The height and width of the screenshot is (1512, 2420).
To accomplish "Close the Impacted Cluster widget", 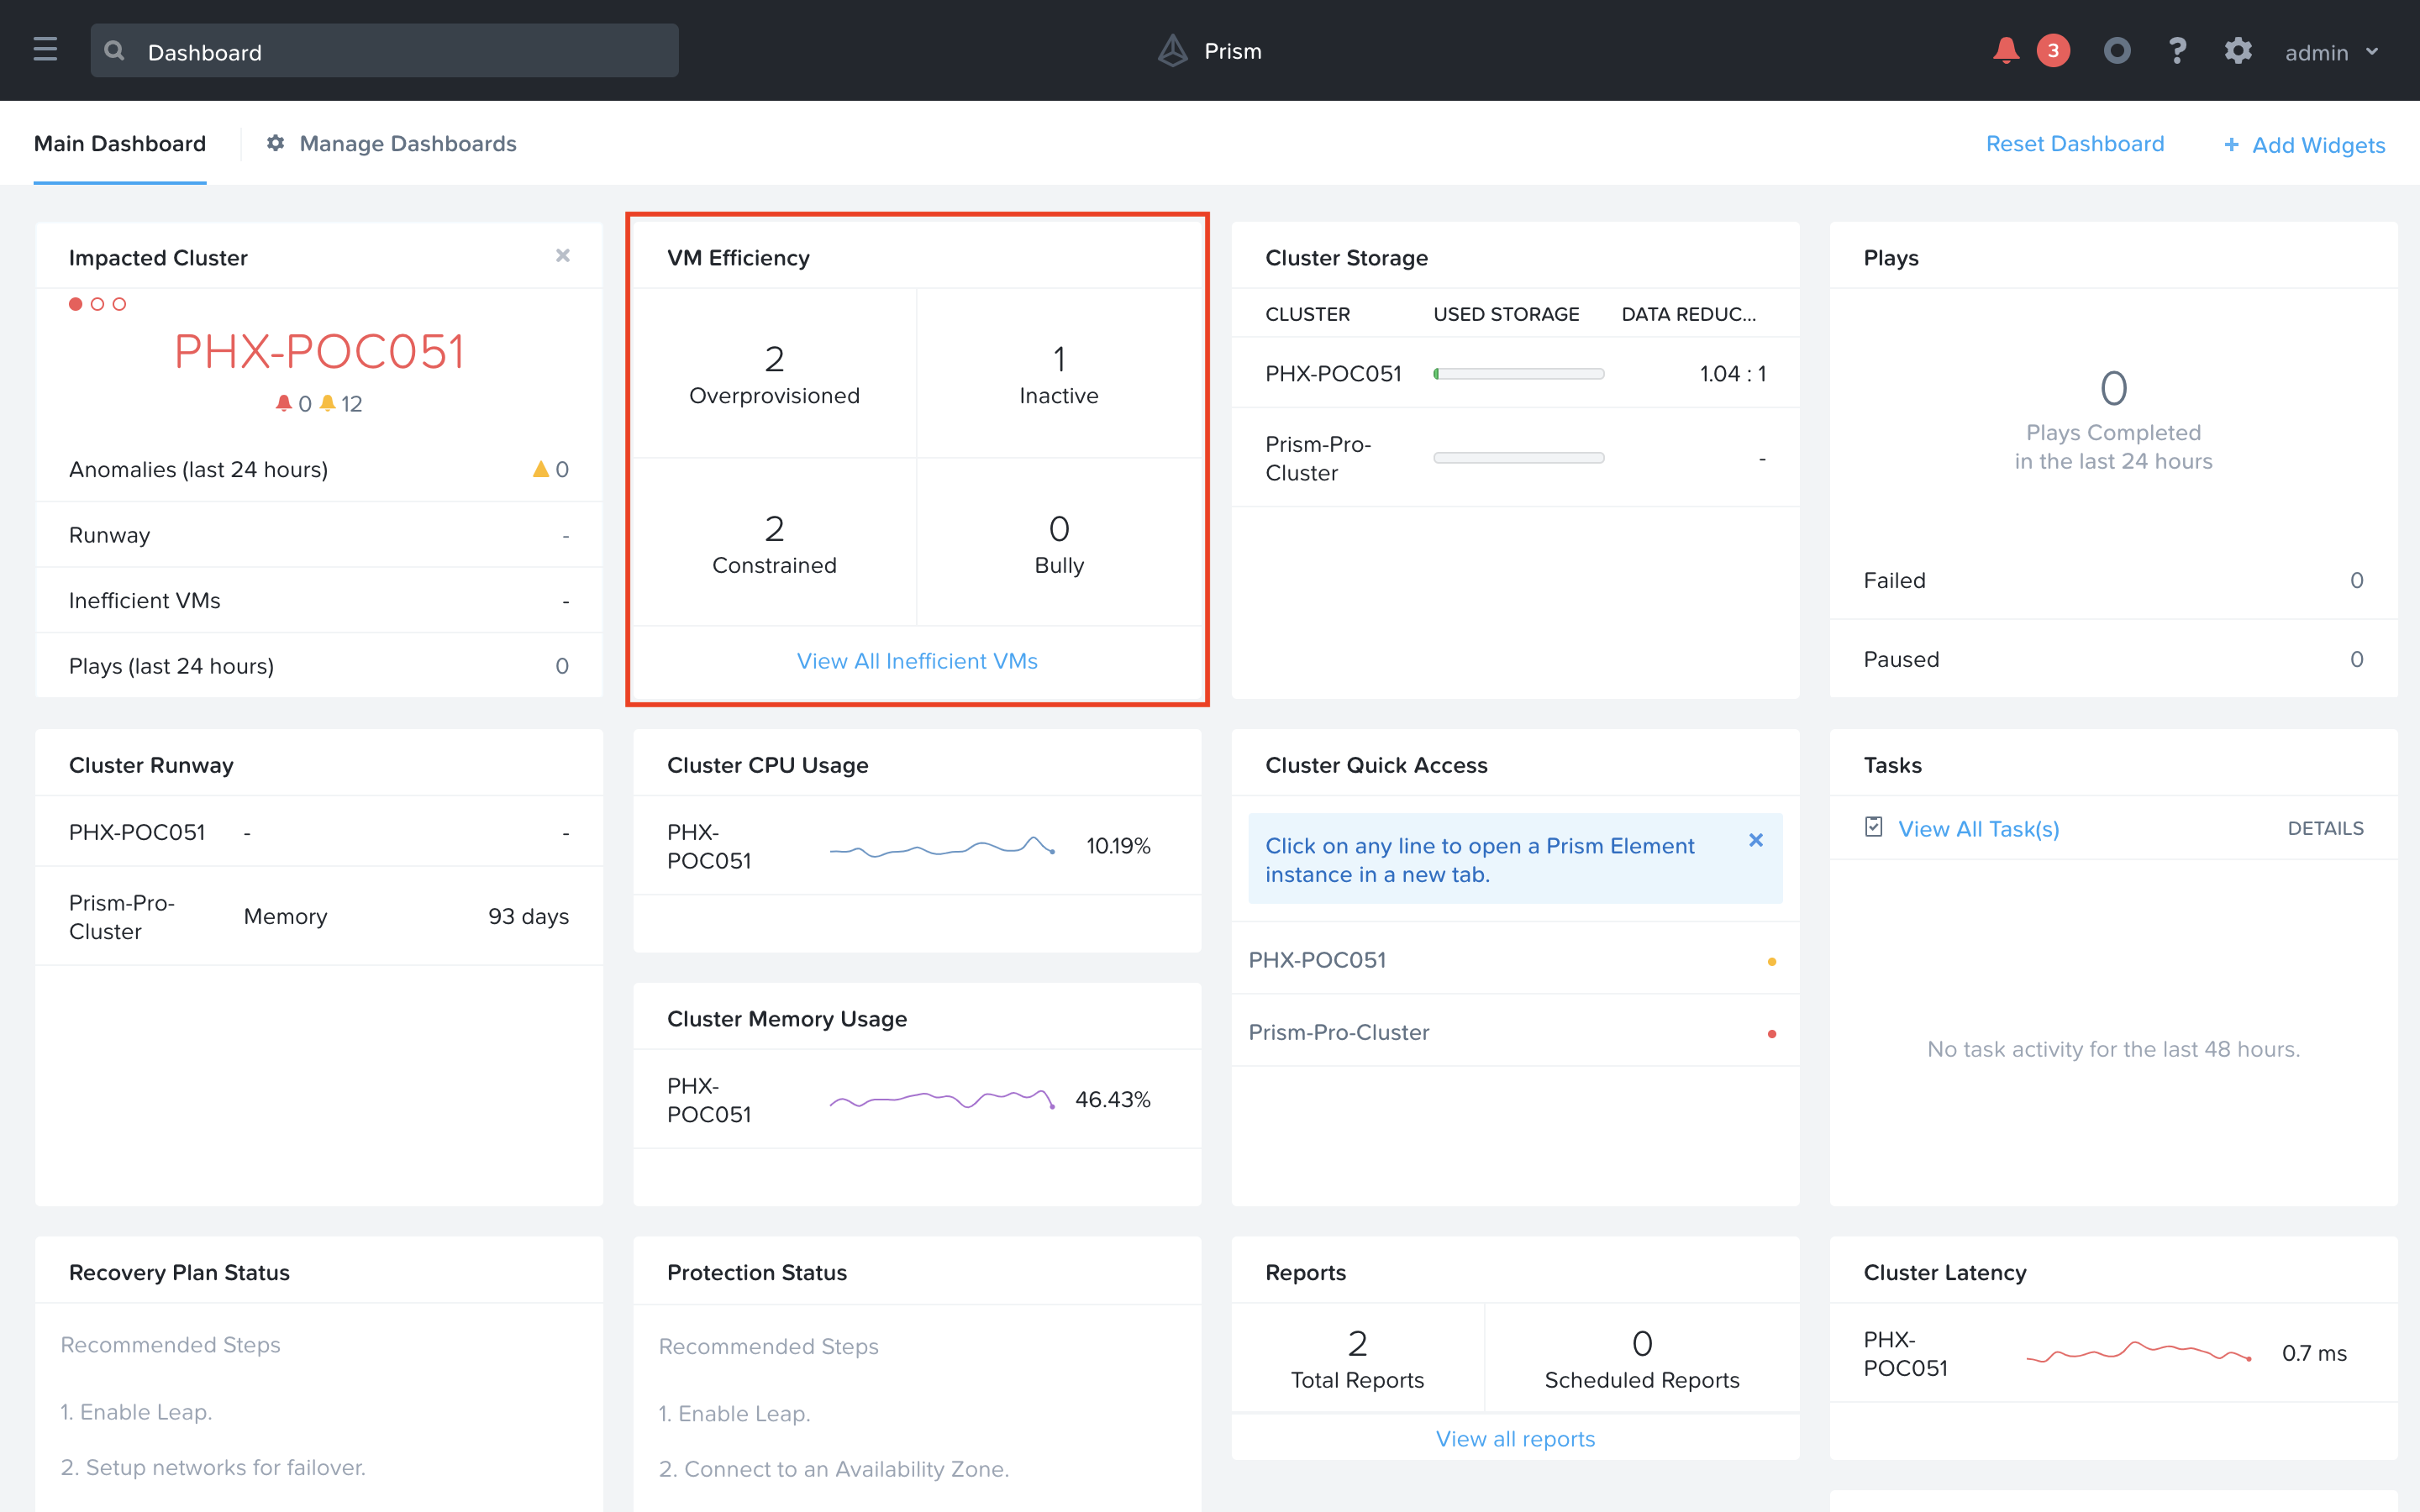I will pyautogui.click(x=563, y=256).
